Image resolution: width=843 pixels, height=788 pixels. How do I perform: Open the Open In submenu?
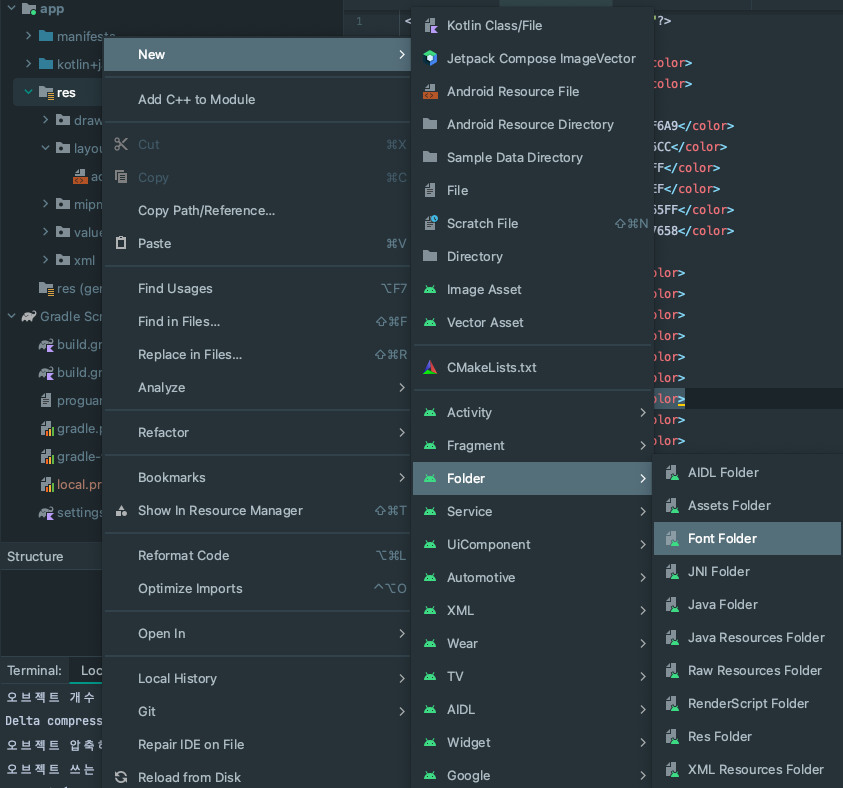(257, 634)
